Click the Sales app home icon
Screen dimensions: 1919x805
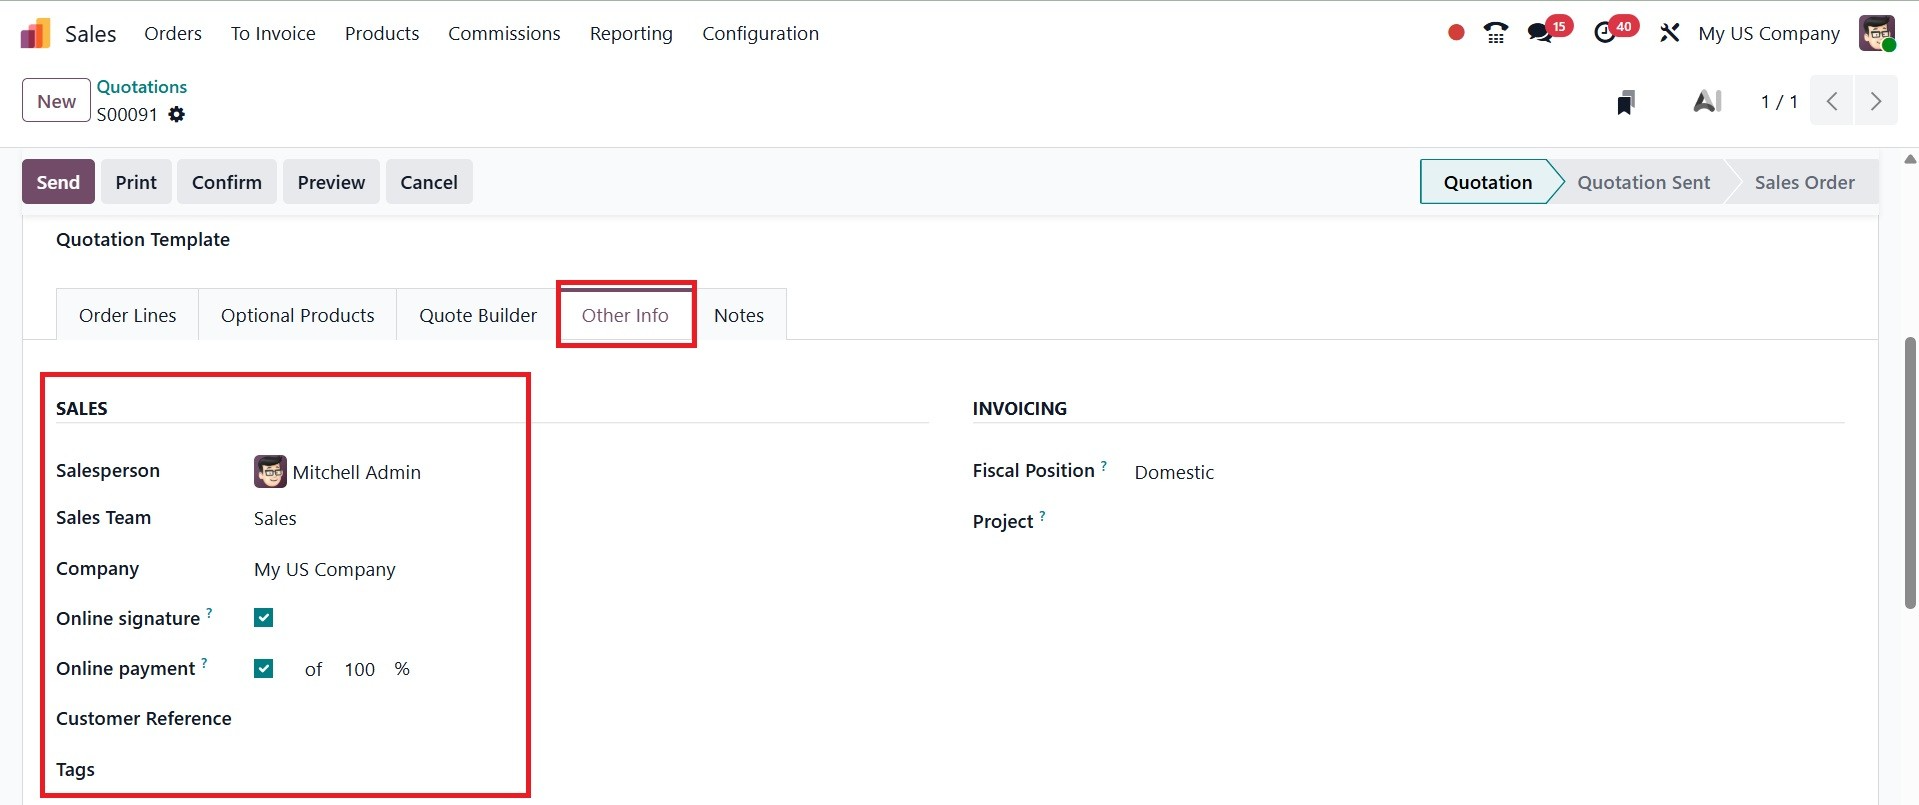[35, 33]
